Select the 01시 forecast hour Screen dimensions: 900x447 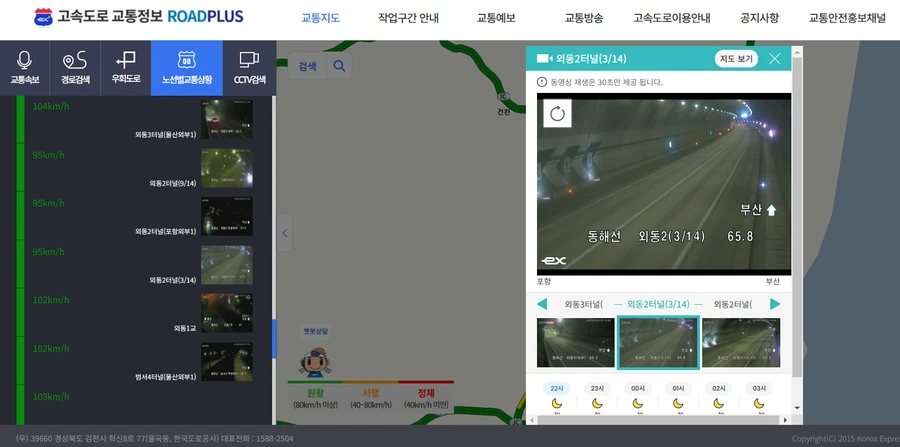click(678, 388)
